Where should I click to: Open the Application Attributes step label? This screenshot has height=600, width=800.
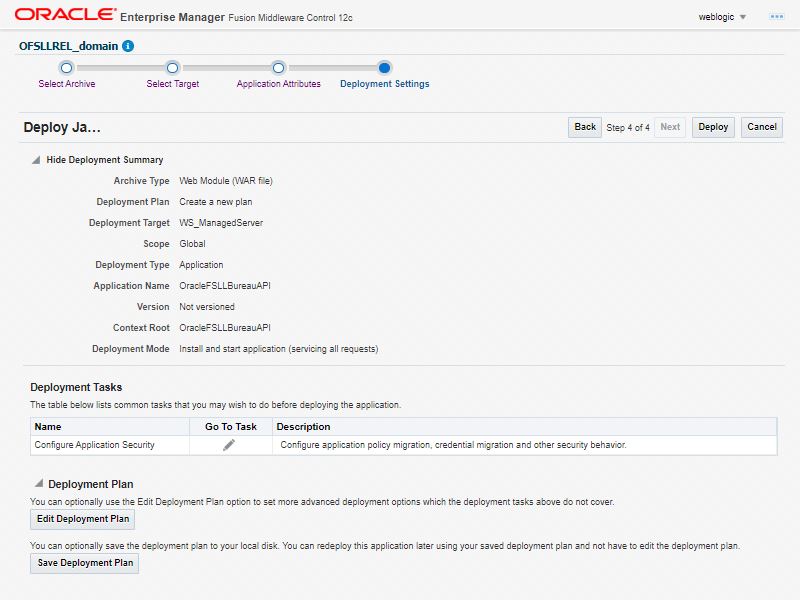pyautogui.click(x=279, y=84)
